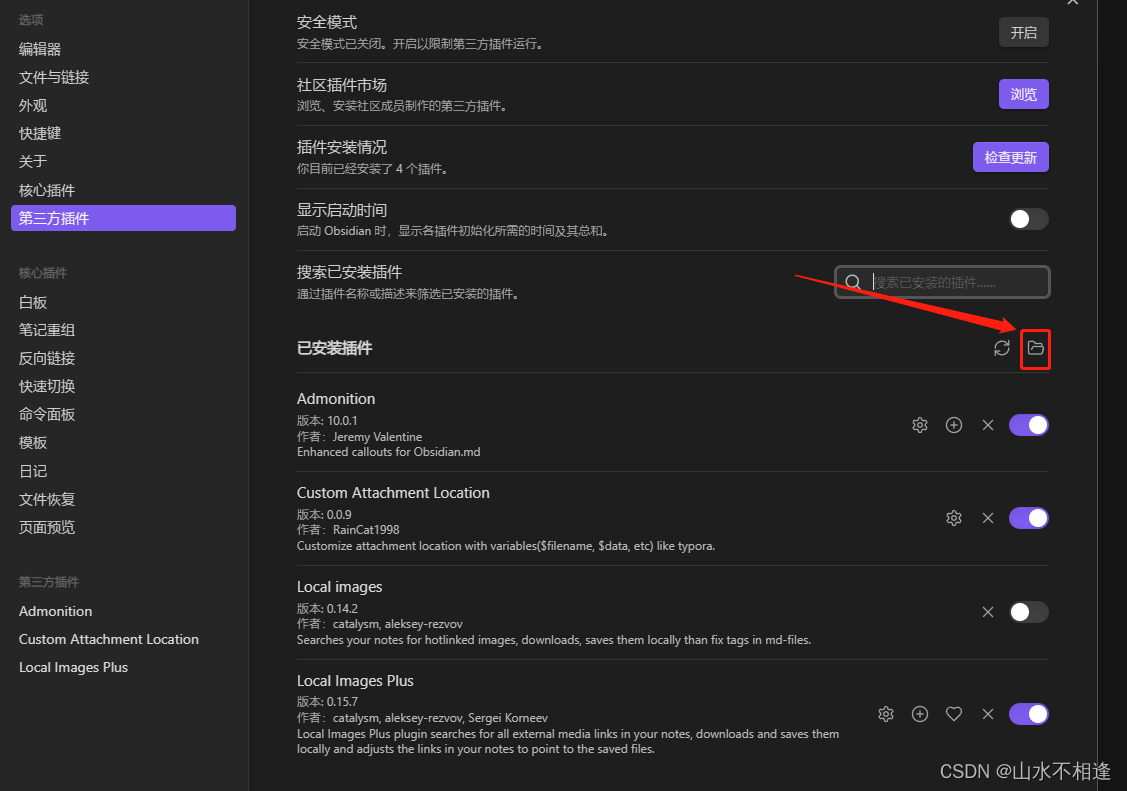Viewport: 1127px width, 791px height.
Task: Select 快捷键 in the options sidebar
Action: pyautogui.click(x=39, y=133)
